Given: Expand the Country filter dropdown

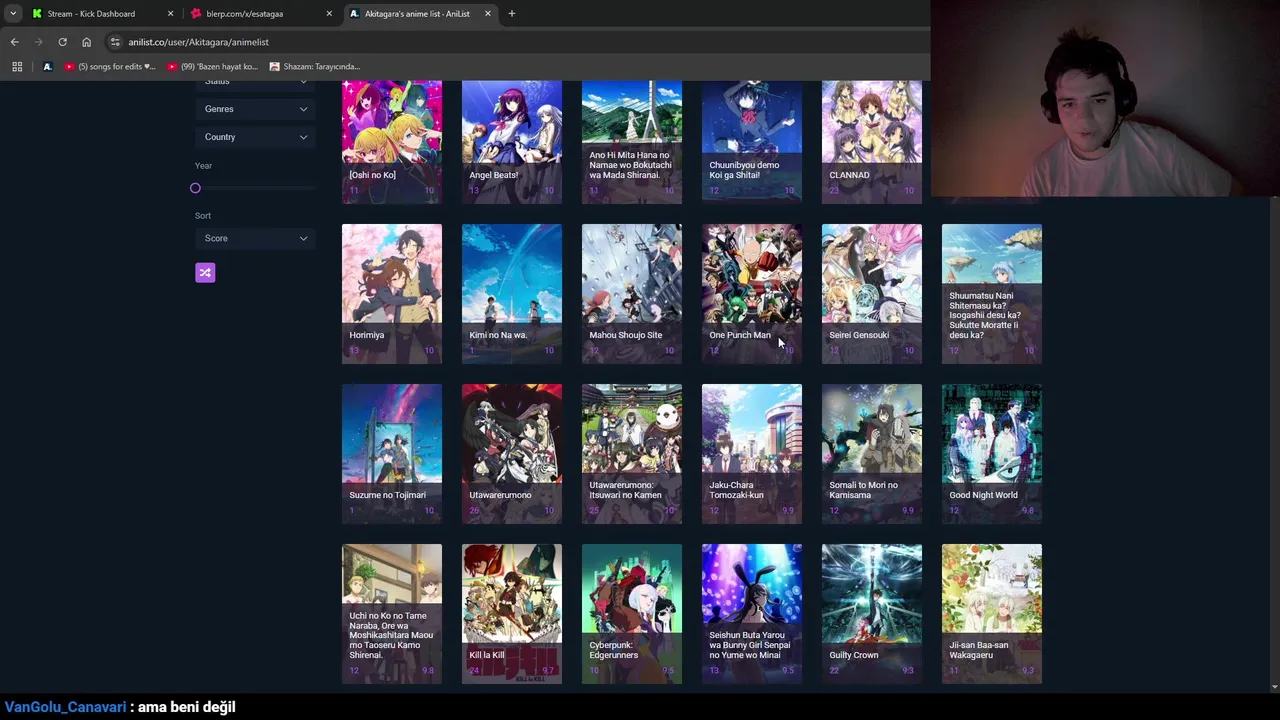Looking at the screenshot, I should 256,137.
